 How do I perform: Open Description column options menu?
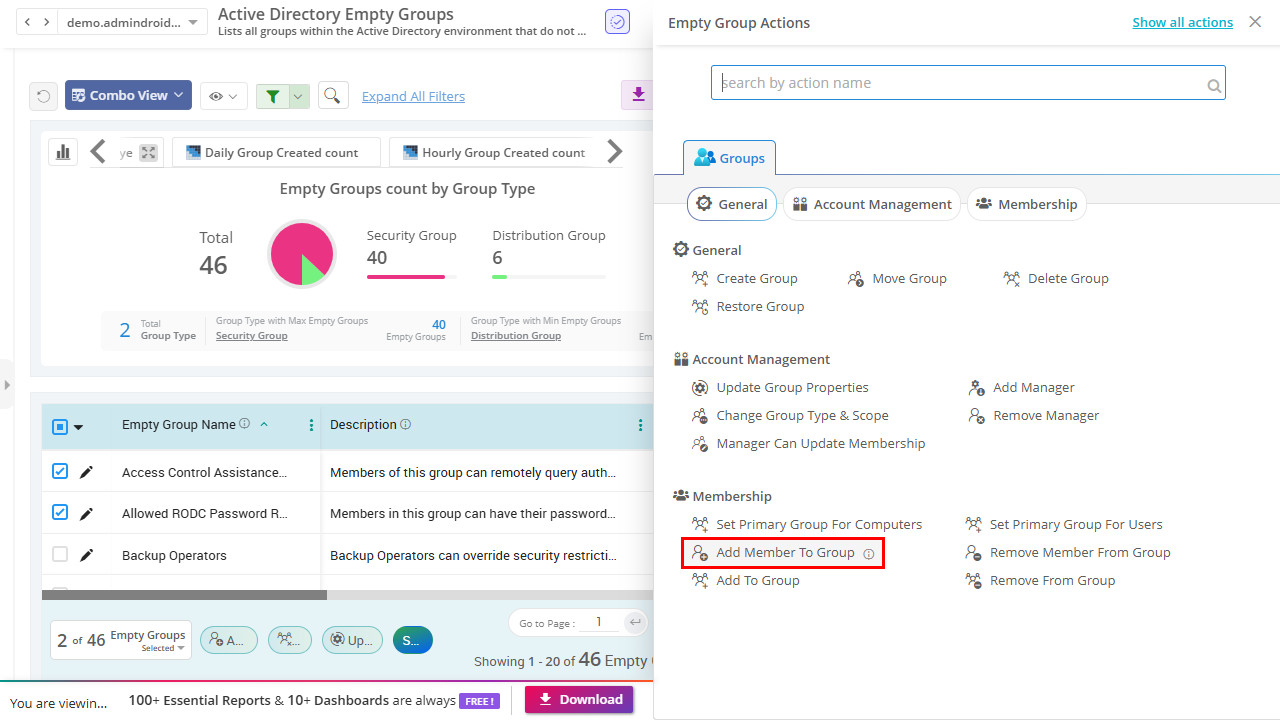[x=641, y=425]
